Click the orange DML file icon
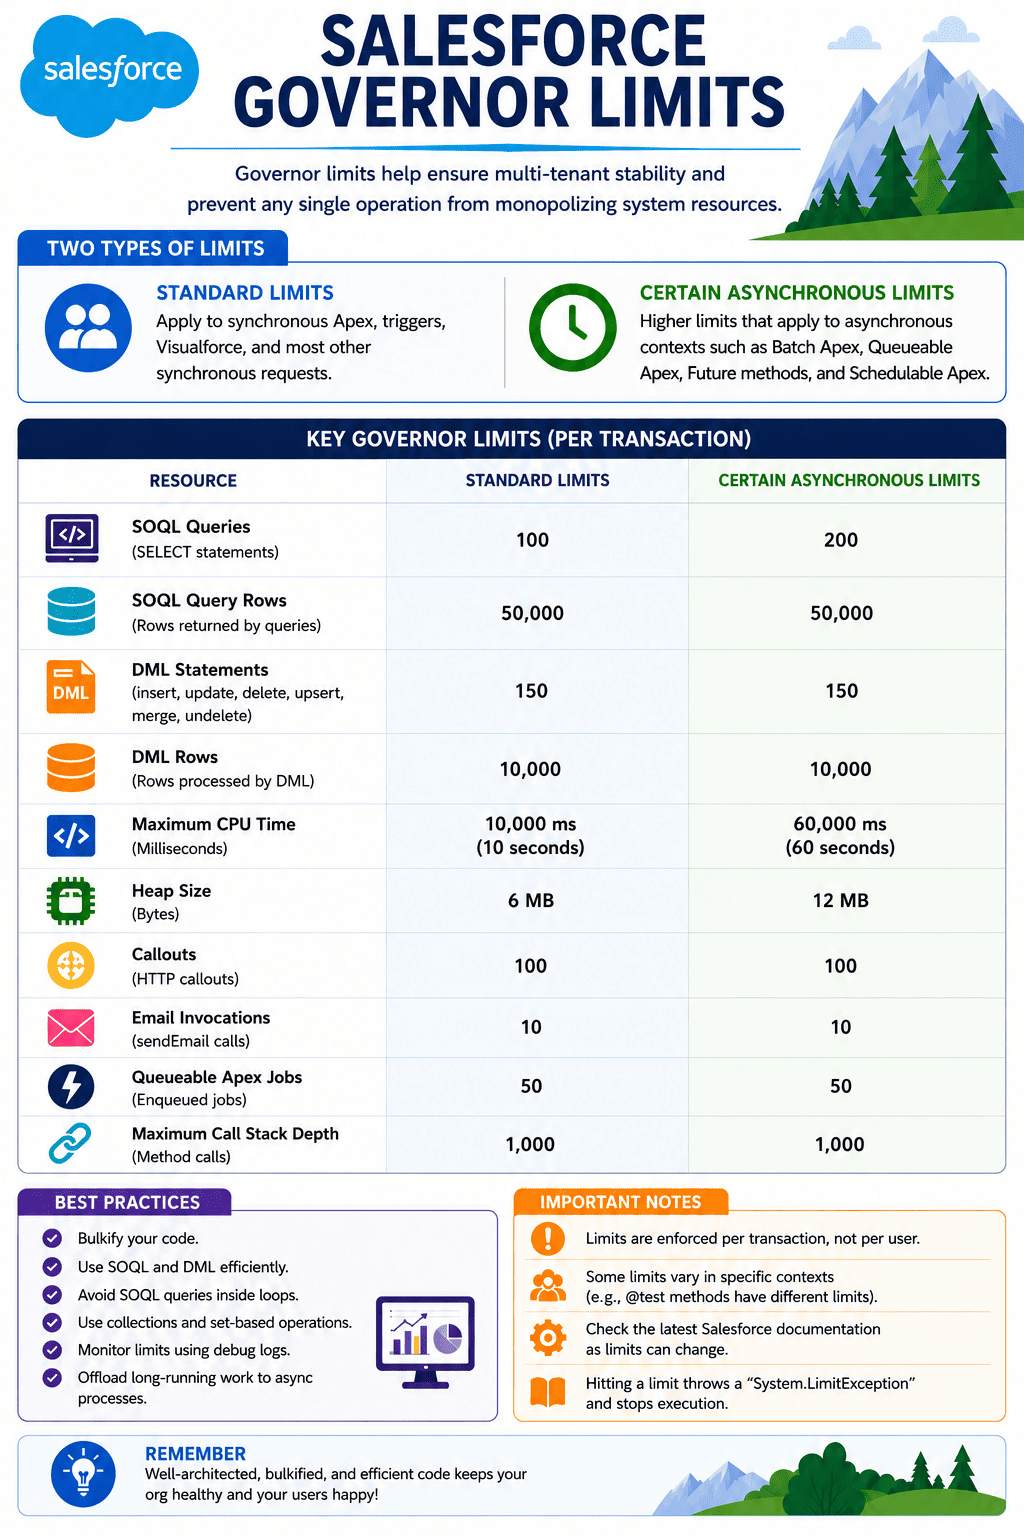 (71, 687)
